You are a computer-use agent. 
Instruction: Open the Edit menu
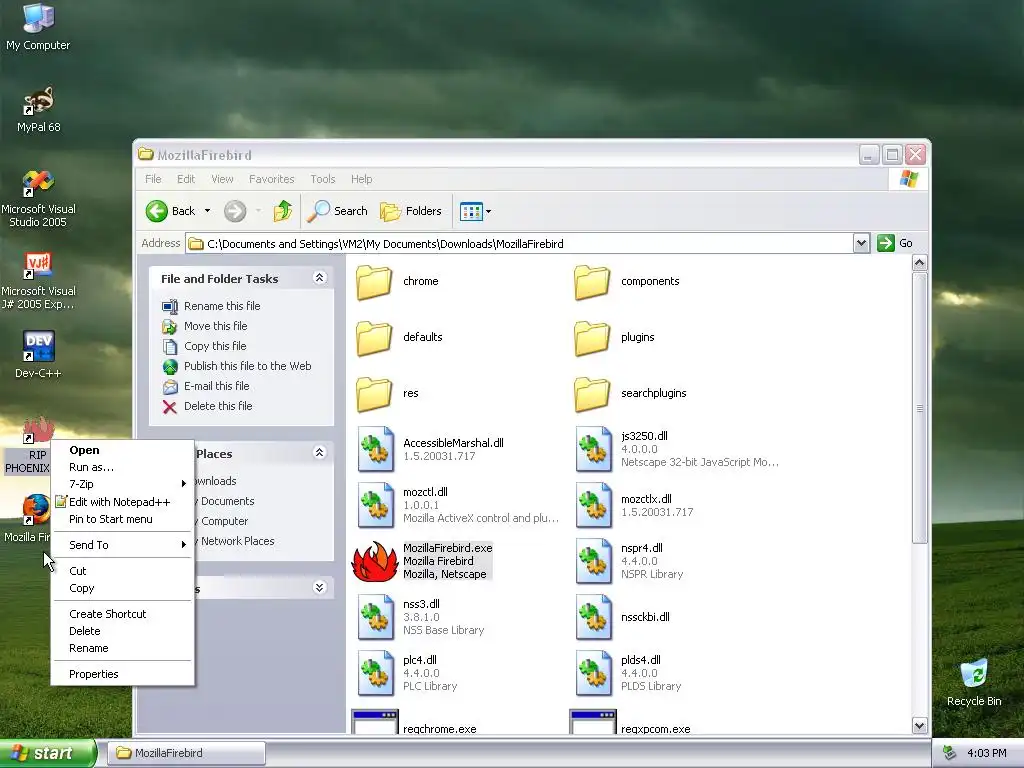(185, 179)
